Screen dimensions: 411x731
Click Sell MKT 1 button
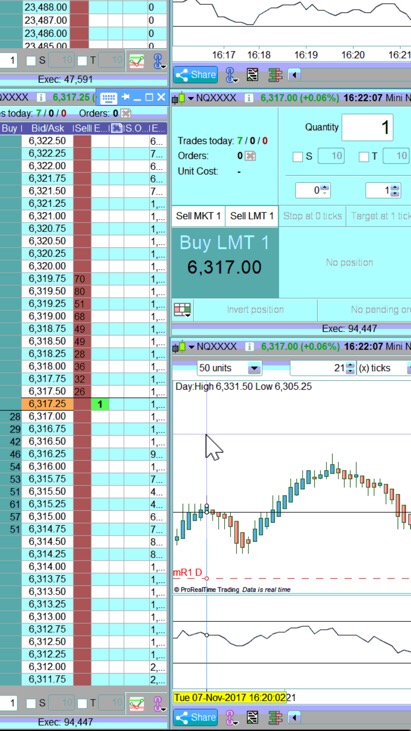pos(198,216)
